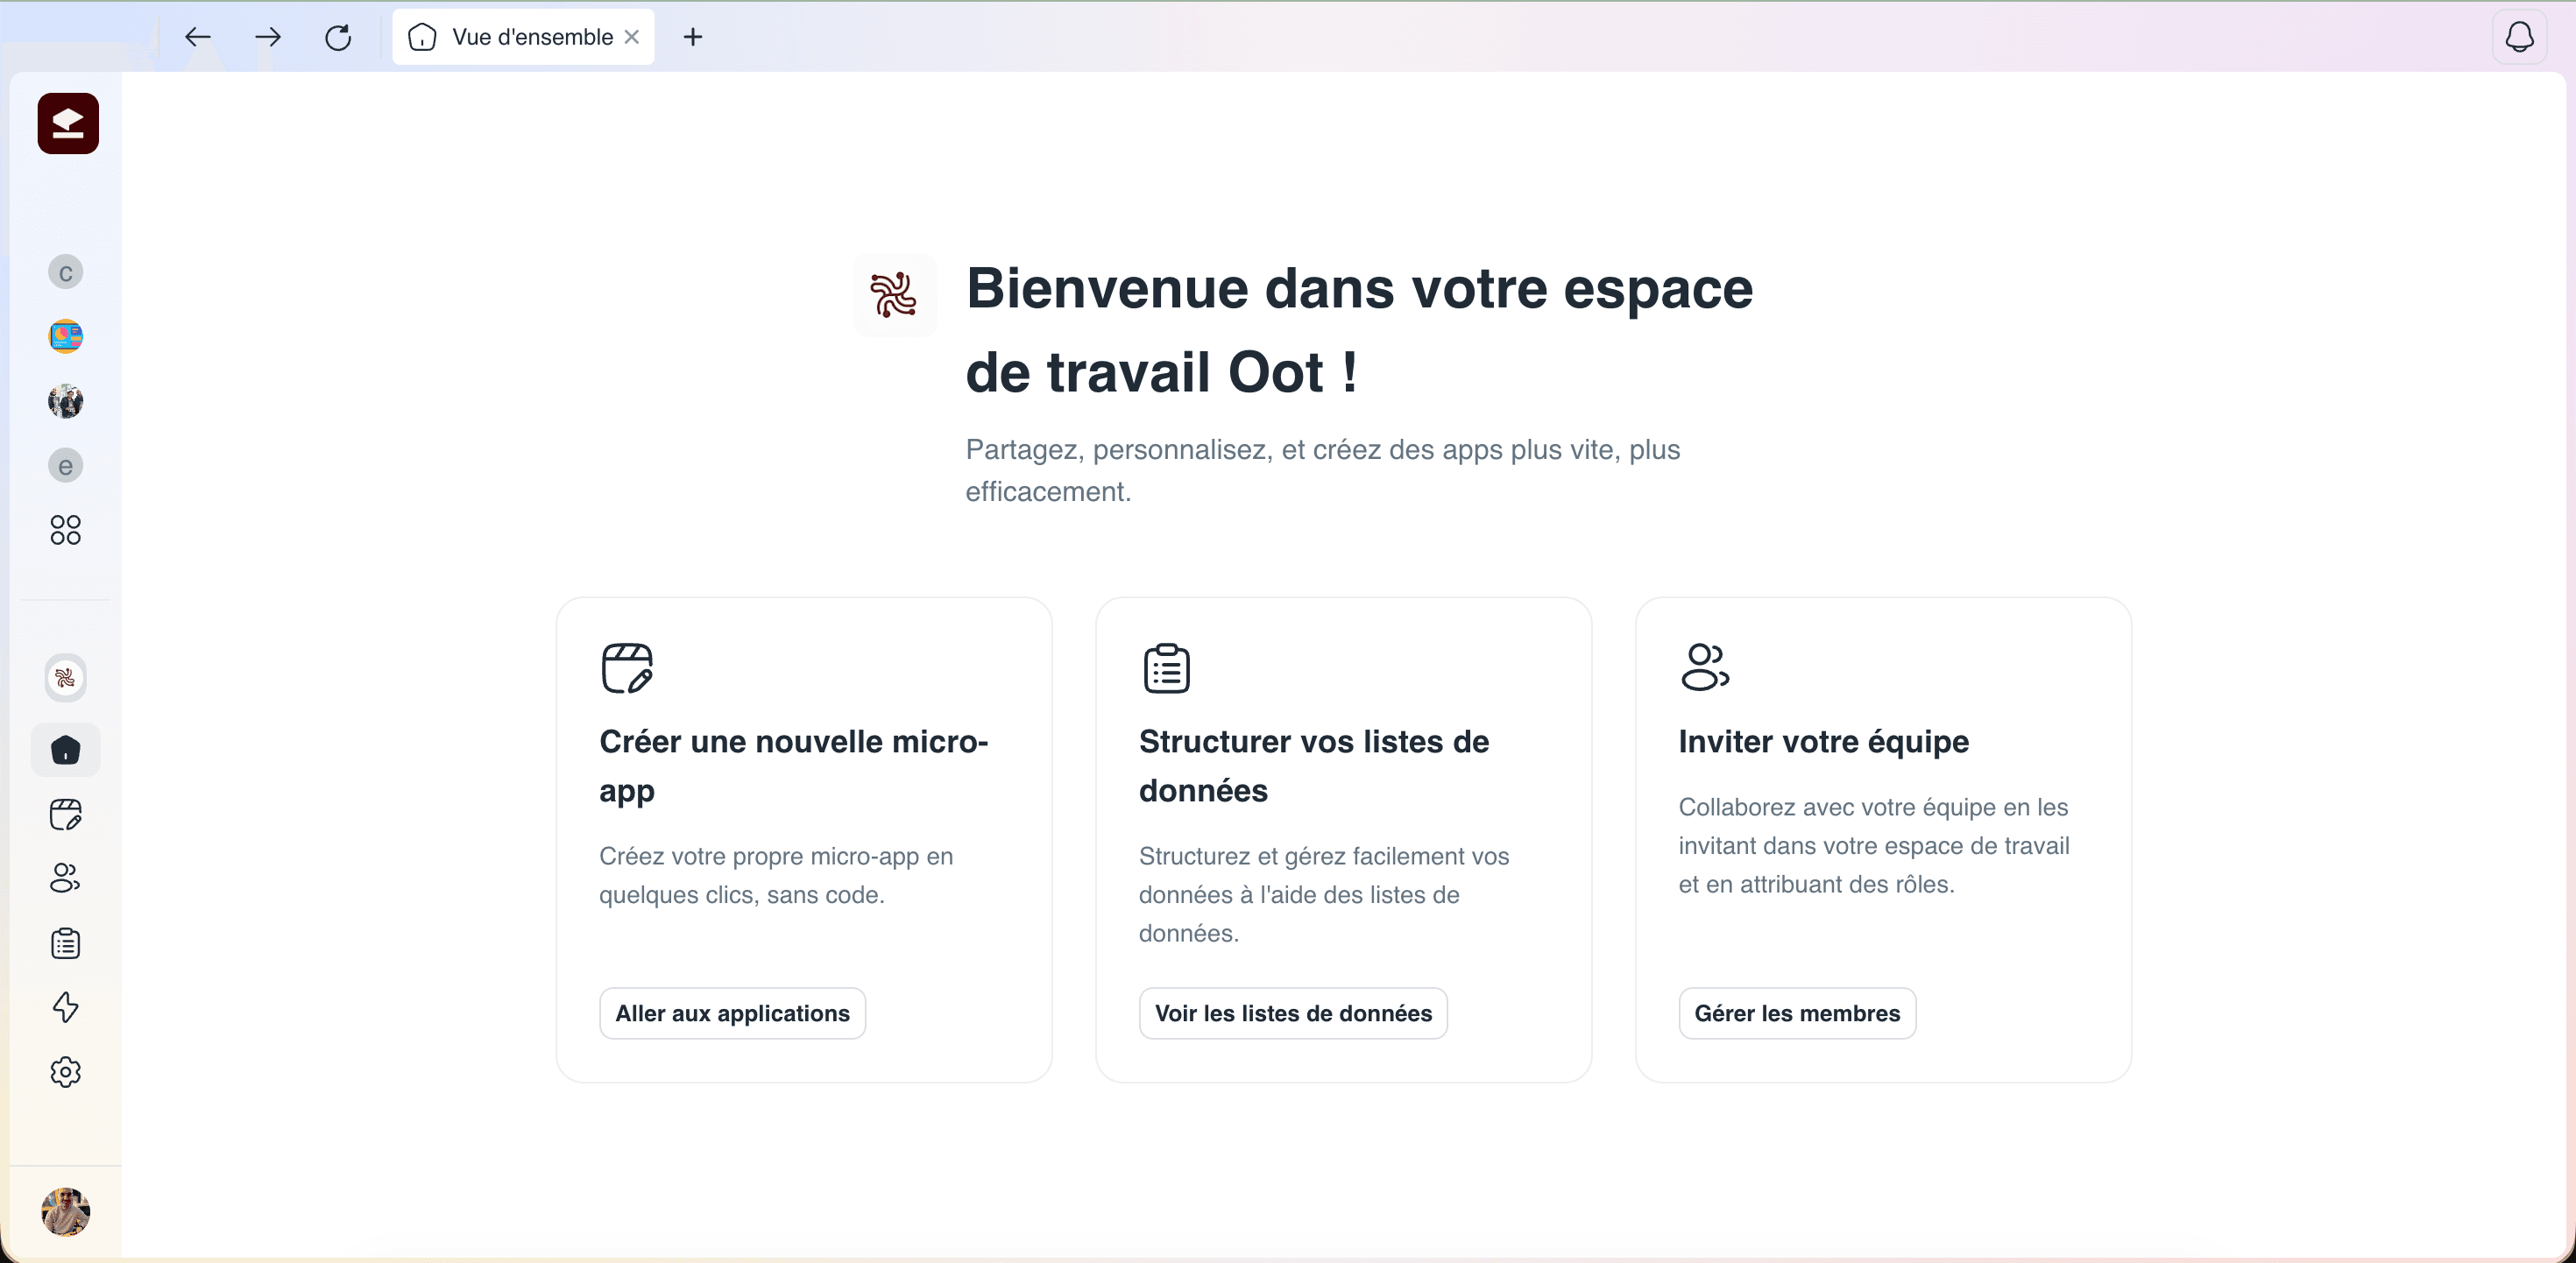Open the lightning bolt automations icon
This screenshot has width=2576, height=1263.
66,1007
